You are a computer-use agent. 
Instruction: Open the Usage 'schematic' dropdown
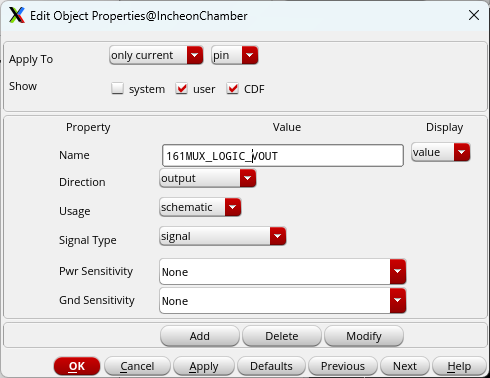[x=200, y=207]
